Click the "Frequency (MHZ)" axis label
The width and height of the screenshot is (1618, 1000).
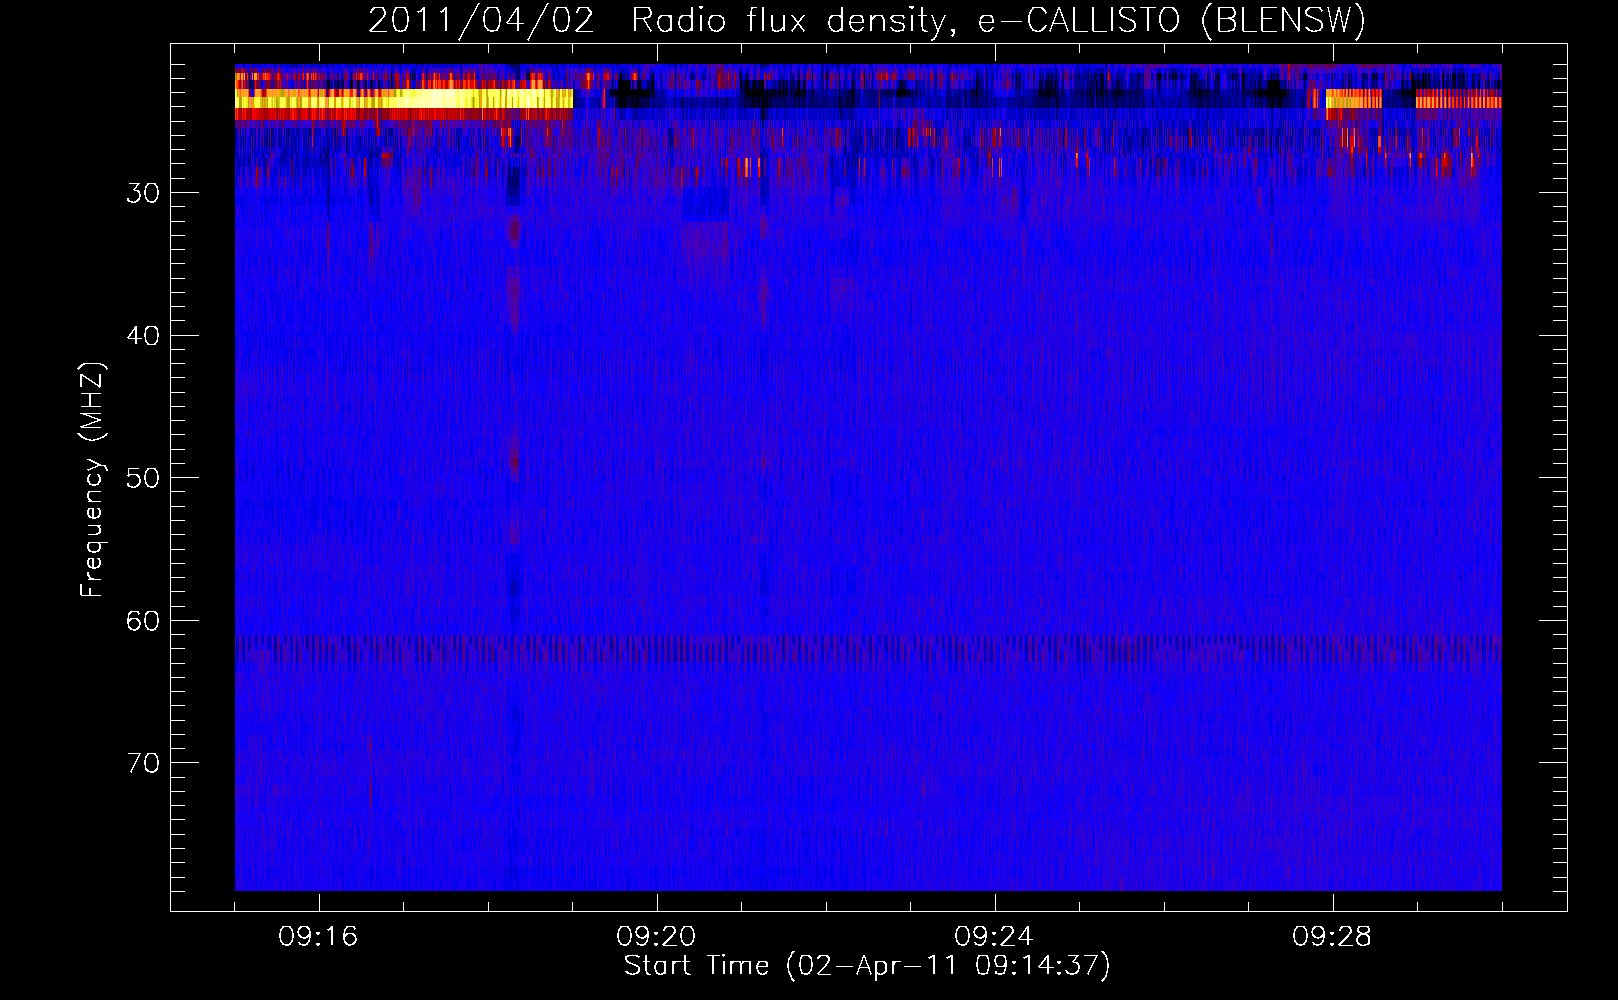[92, 480]
